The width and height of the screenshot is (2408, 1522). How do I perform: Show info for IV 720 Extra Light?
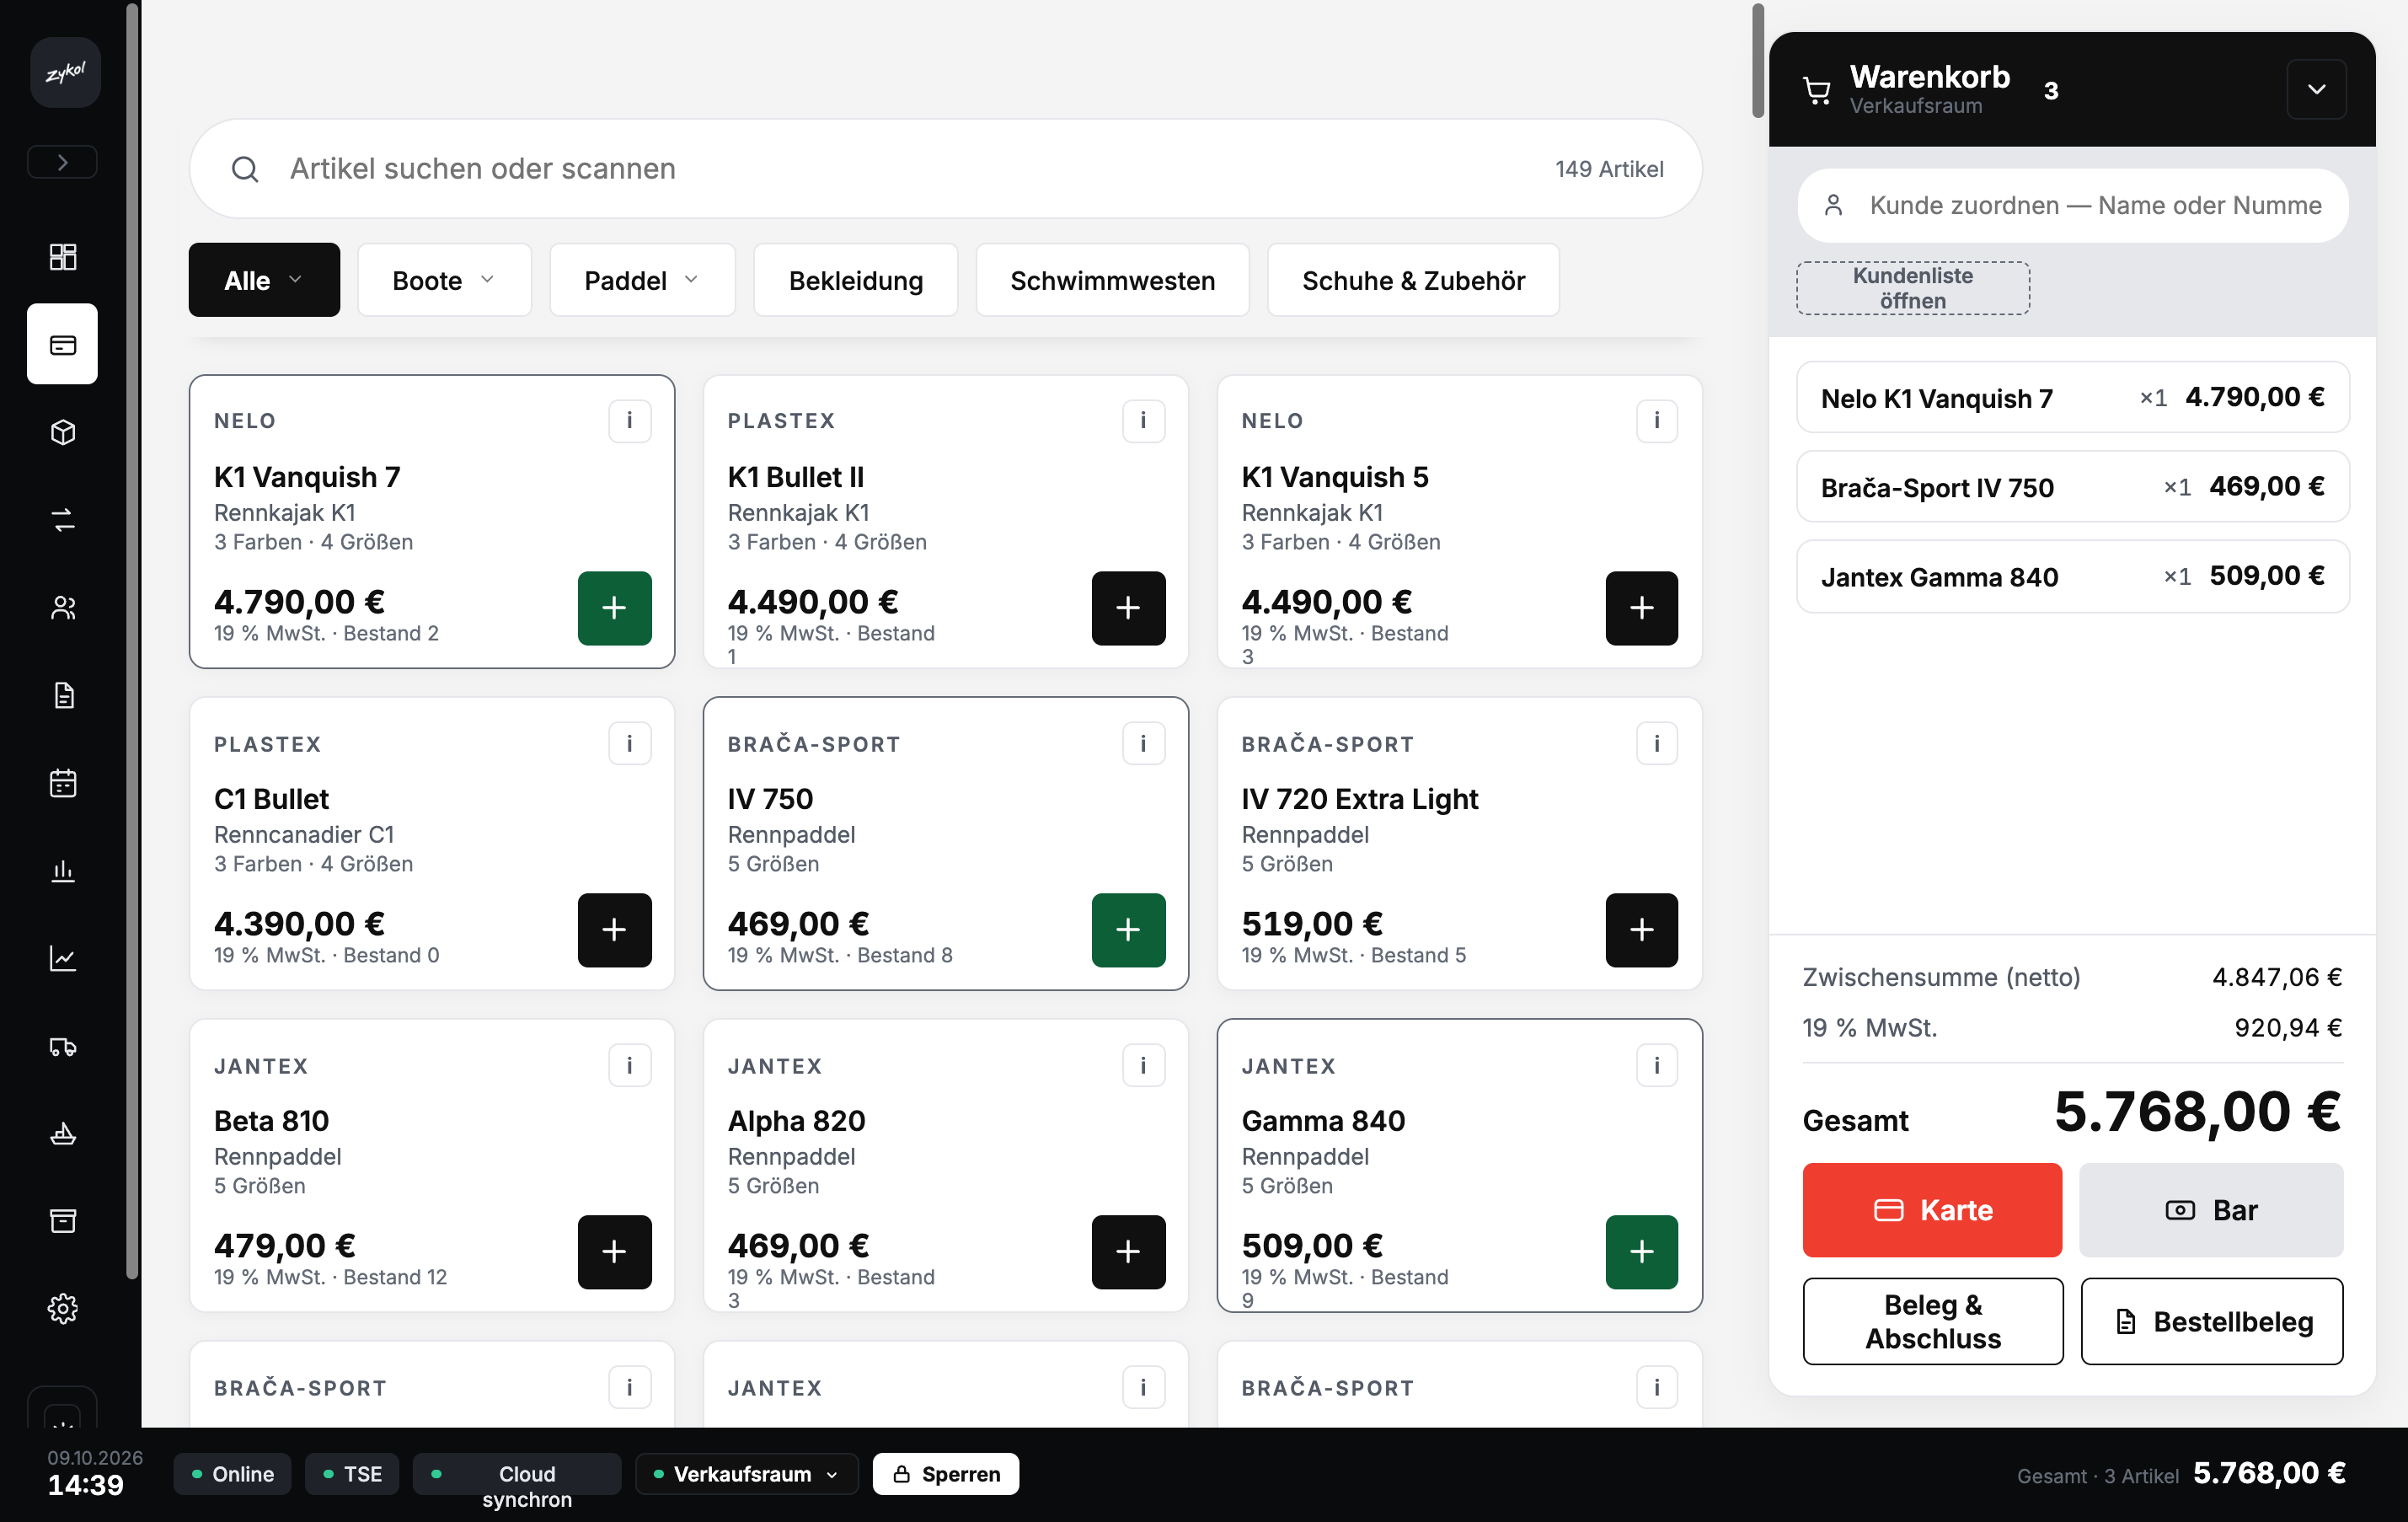click(x=1657, y=743)
